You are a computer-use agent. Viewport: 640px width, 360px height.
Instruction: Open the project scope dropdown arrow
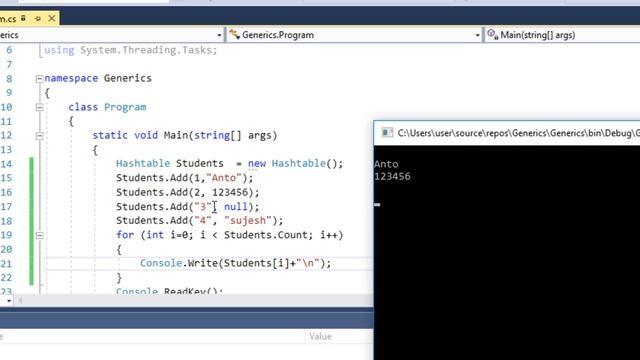(x=219, y=36)
